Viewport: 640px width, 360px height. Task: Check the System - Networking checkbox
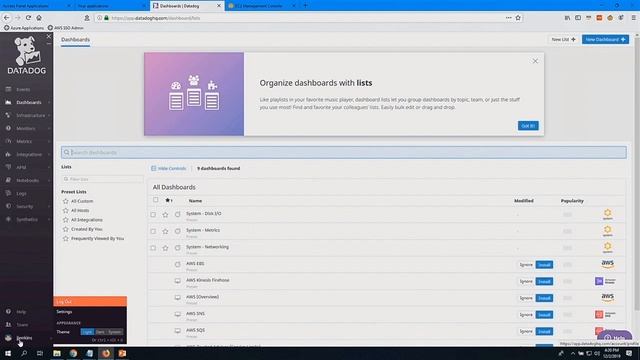tap(153, 248)
